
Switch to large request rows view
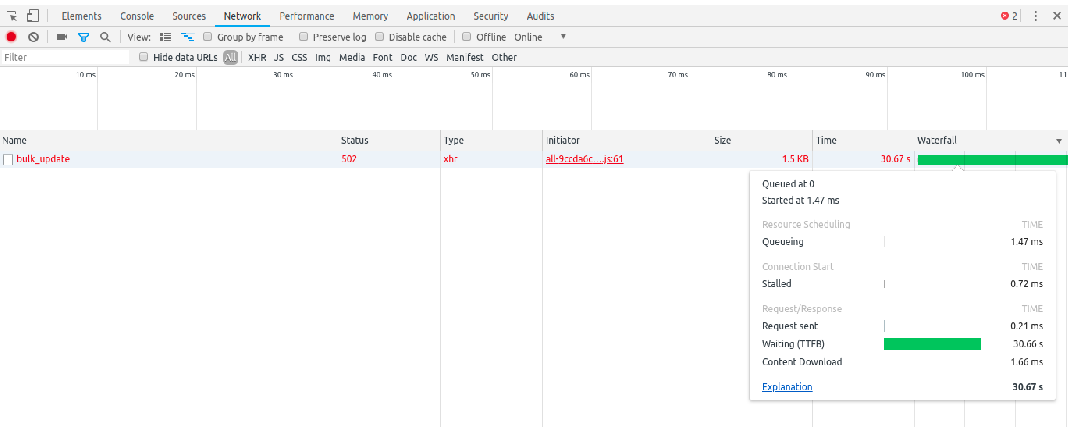165,37
